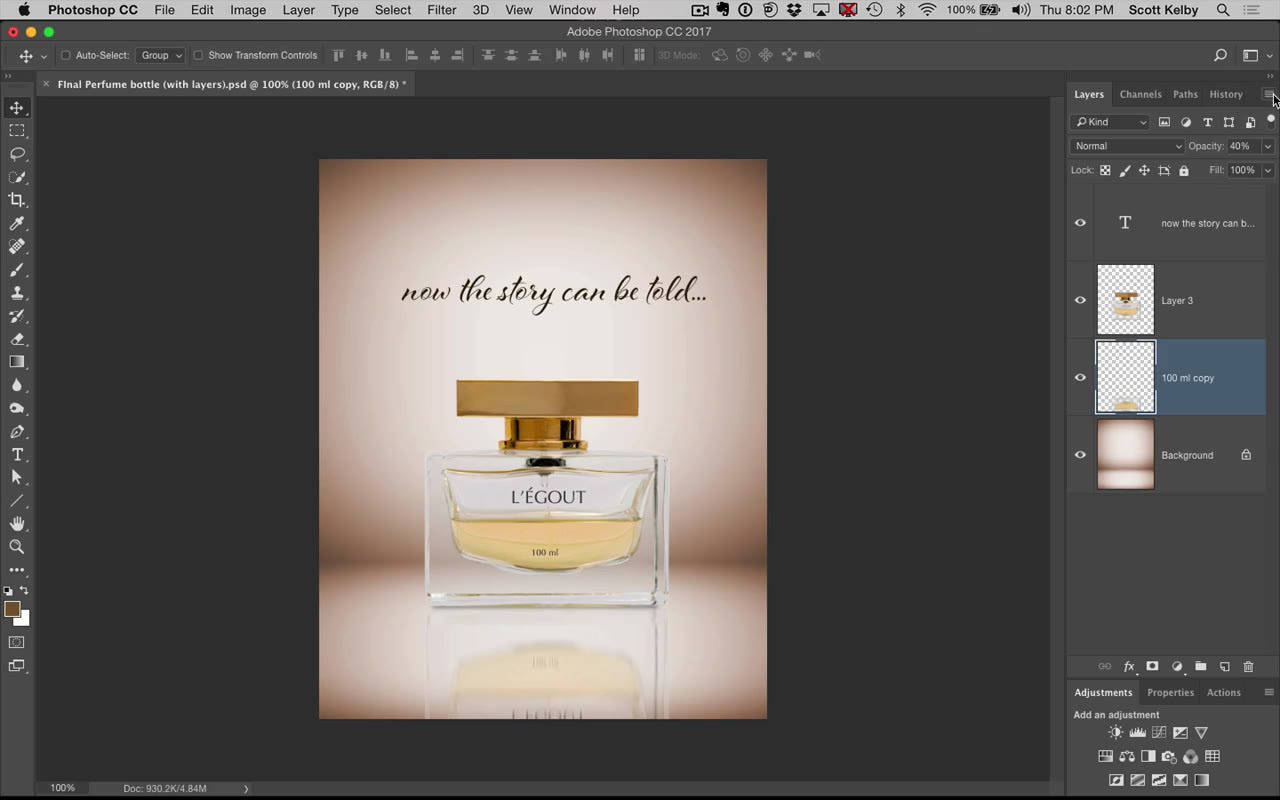
Task: Open the Filter menu
Action: 441,10
